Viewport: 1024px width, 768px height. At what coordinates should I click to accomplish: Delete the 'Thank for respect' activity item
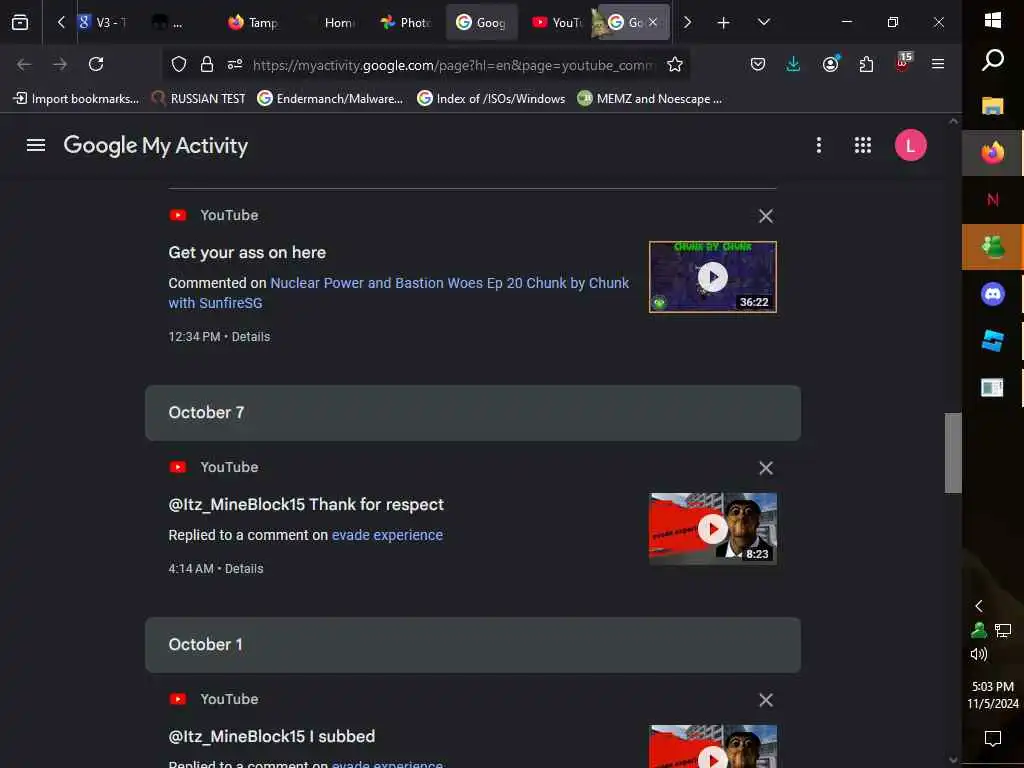point(765,468)
